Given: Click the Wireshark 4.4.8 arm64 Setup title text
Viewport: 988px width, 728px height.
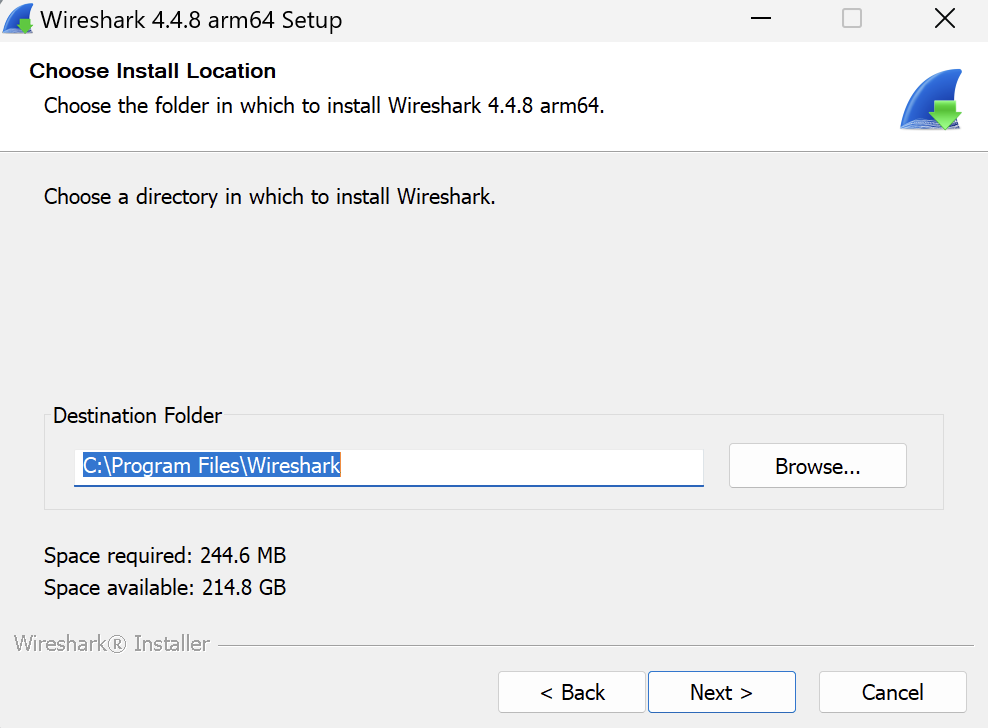Looking at the screenshot, I should point(191,20).
